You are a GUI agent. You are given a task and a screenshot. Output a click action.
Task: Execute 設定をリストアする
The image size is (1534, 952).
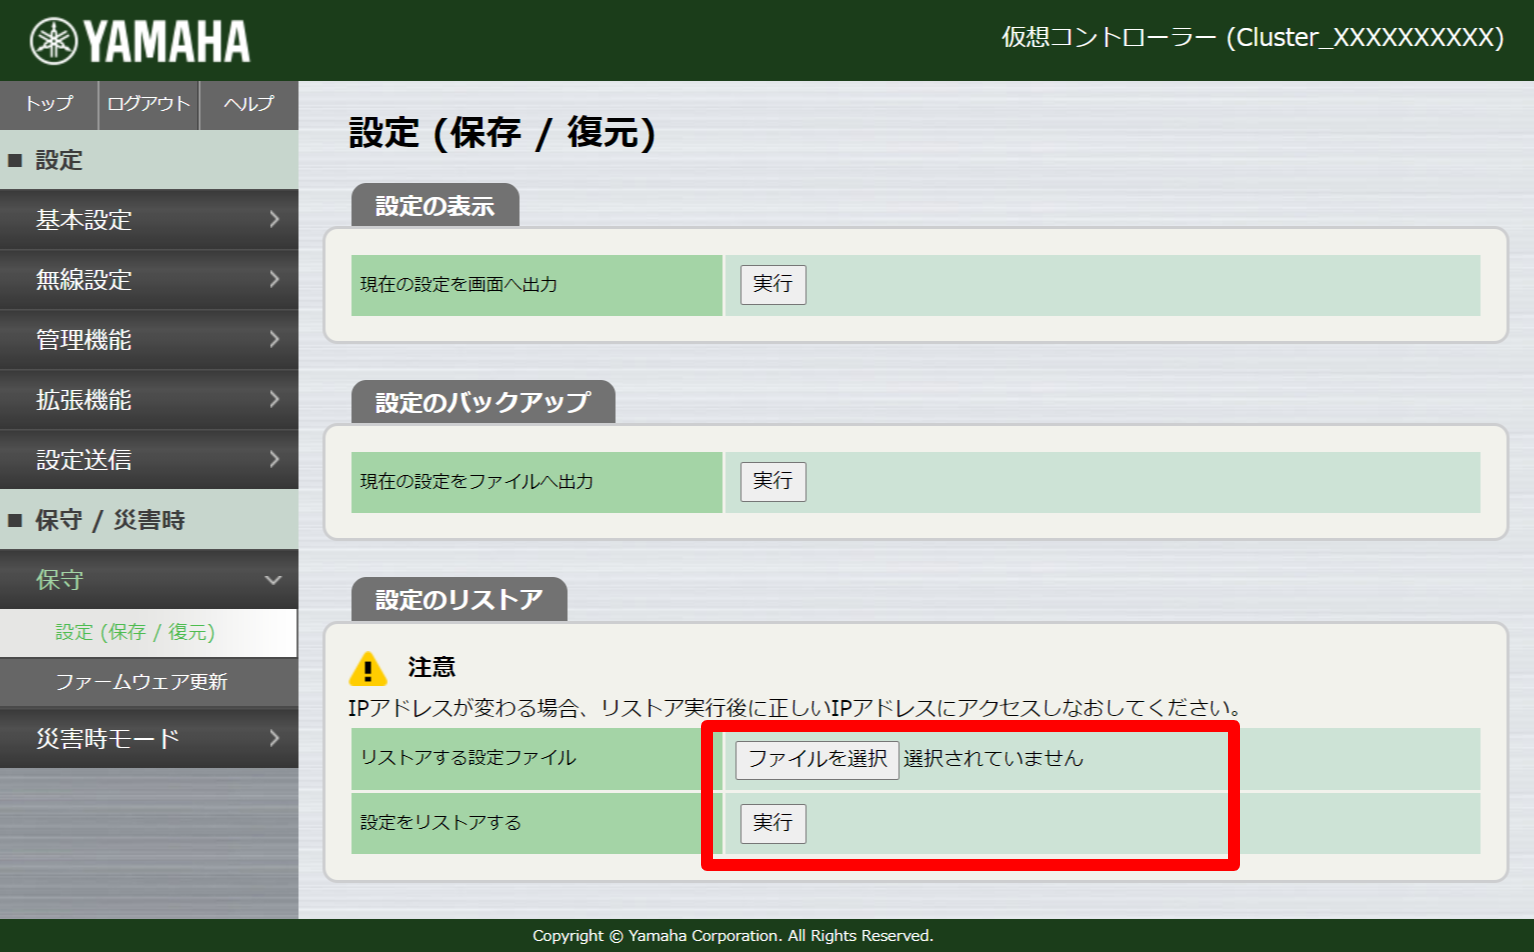coord(771,823)
